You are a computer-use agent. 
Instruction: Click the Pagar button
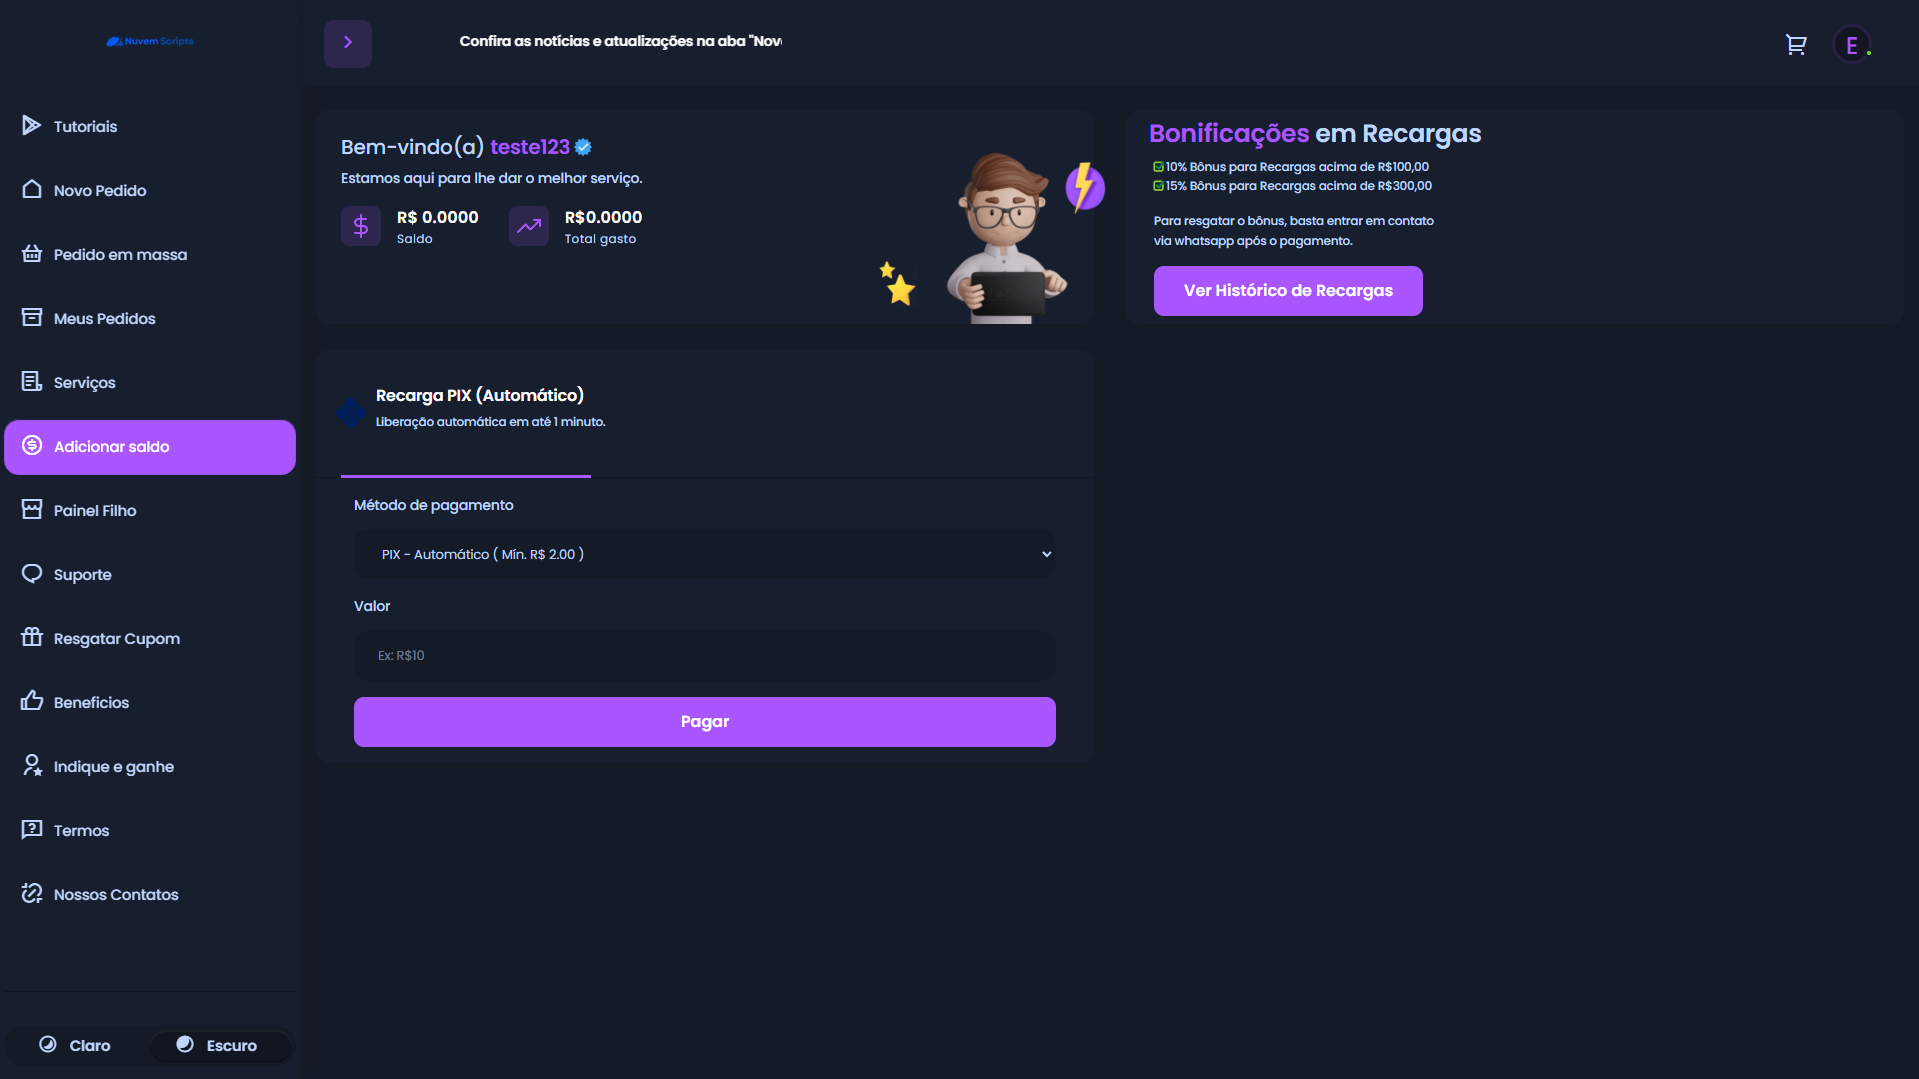tap(705, 722)
